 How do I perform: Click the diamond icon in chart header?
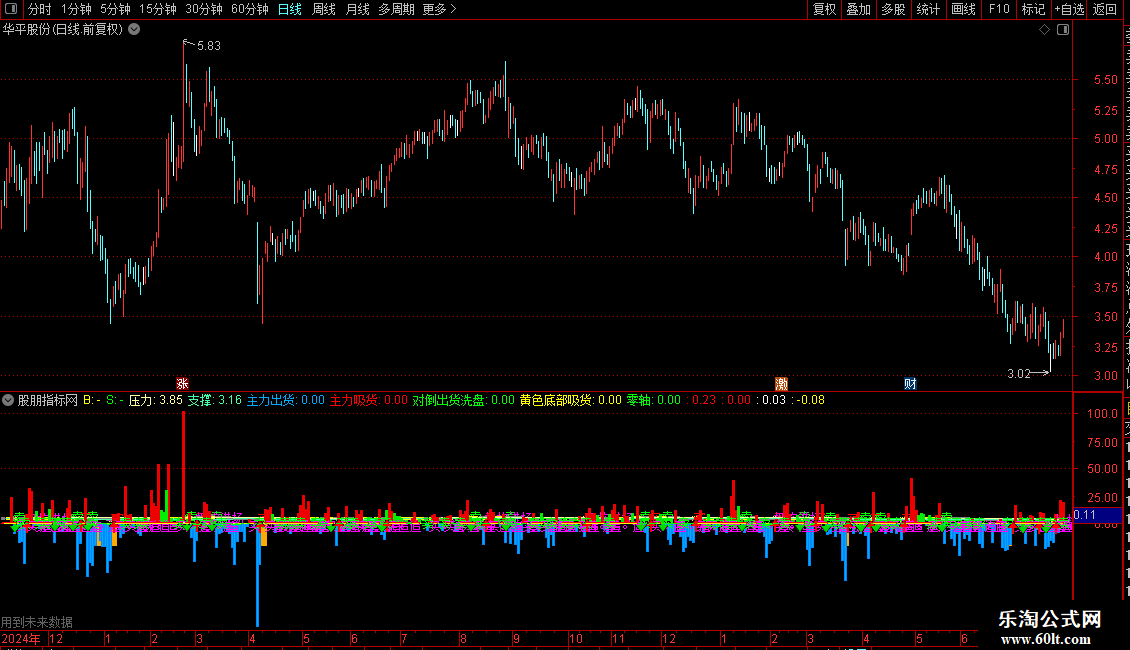1044,30
